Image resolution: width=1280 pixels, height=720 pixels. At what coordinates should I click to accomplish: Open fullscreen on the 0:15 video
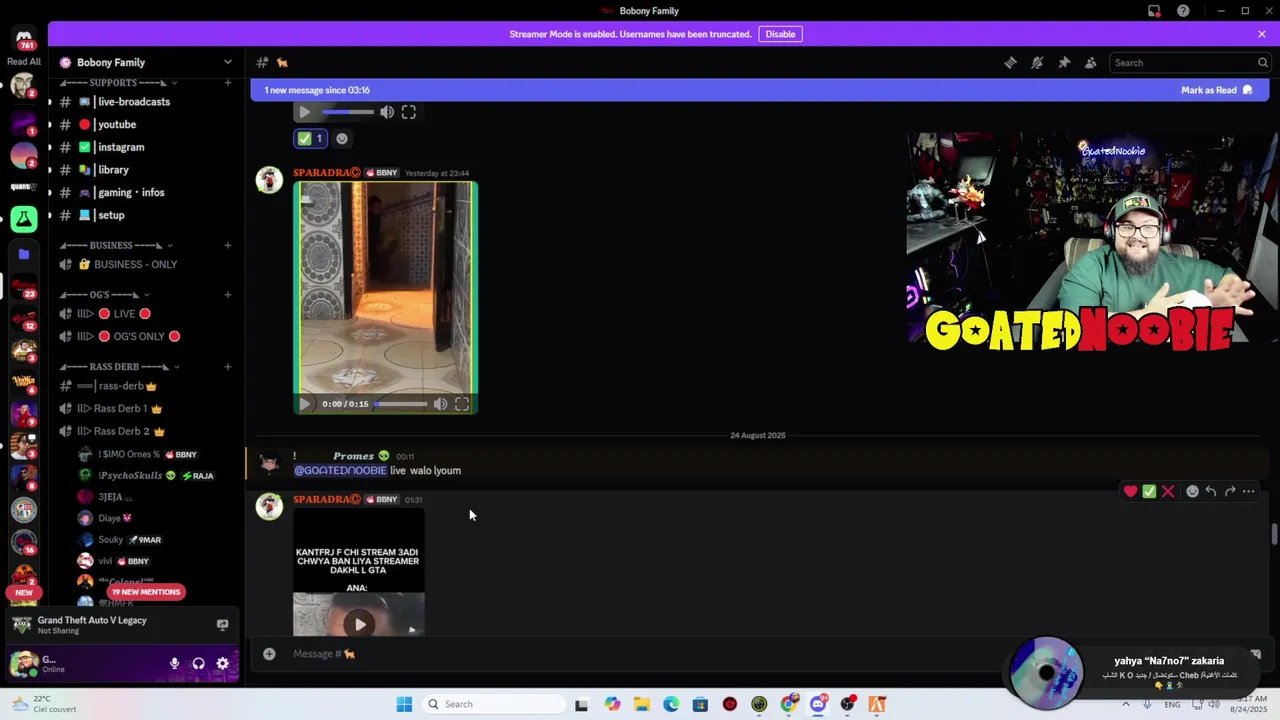[x=462, y=404]
